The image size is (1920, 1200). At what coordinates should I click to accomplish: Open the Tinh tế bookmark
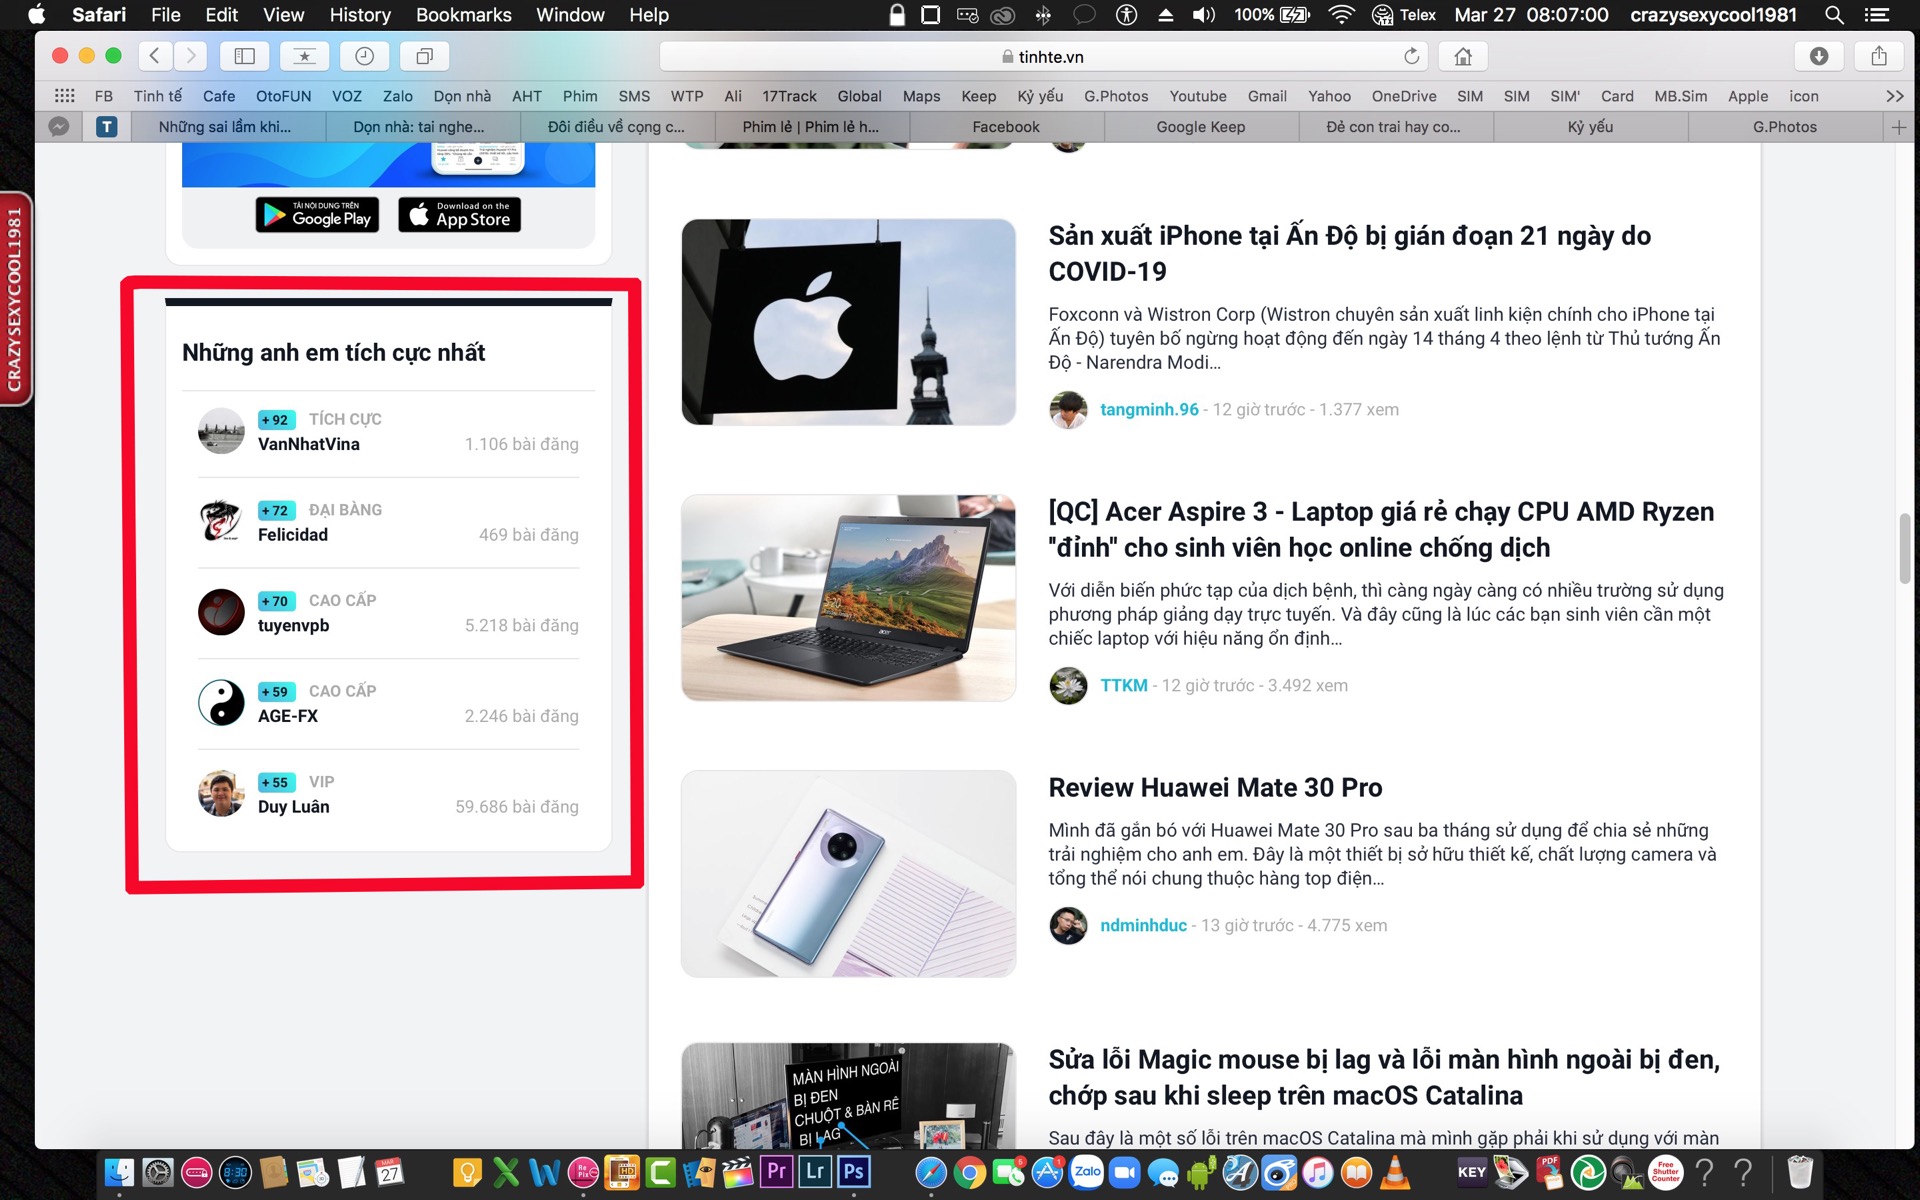[x=158, y=96]
